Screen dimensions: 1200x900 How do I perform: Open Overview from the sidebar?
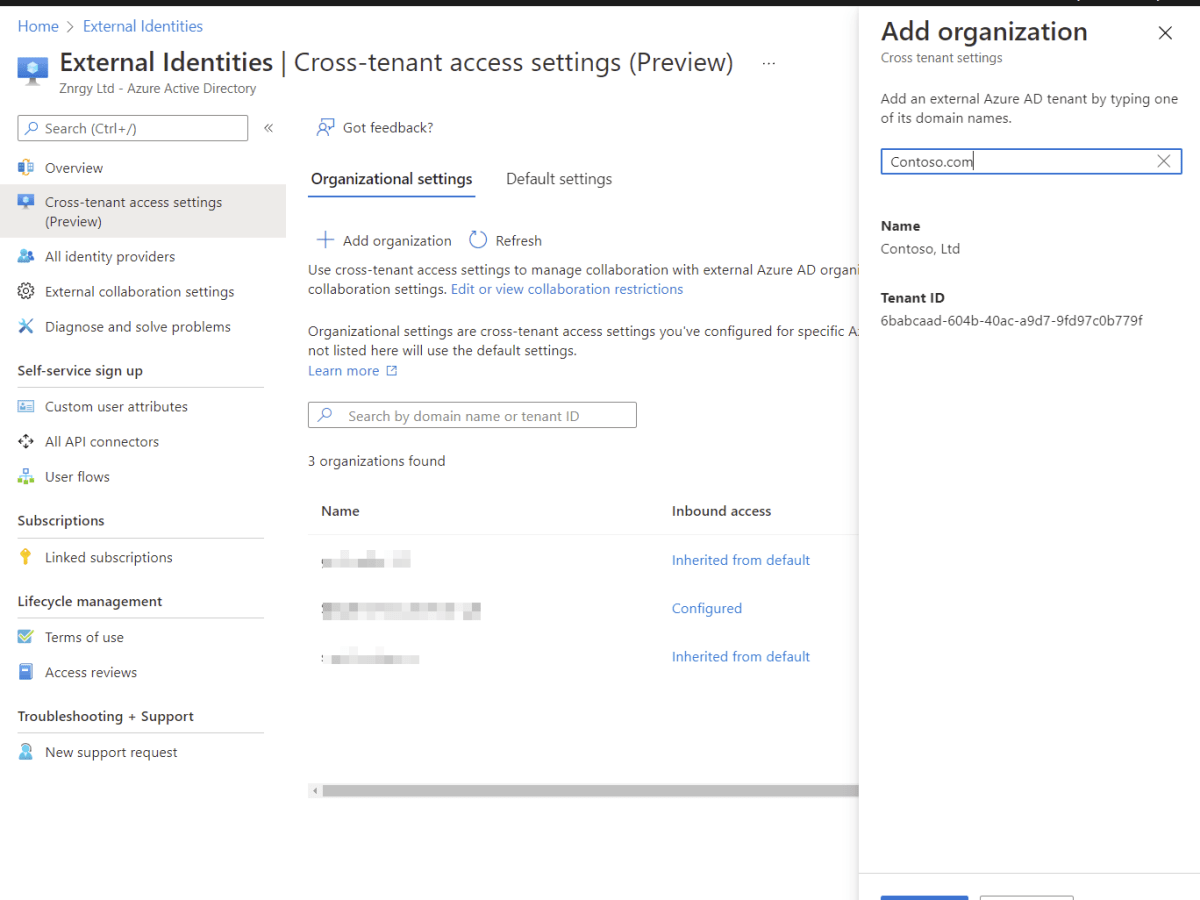(74, 167)
